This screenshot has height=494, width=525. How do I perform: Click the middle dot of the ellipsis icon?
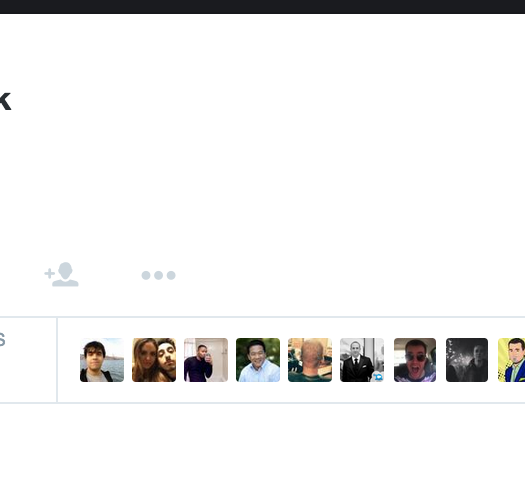158,275
